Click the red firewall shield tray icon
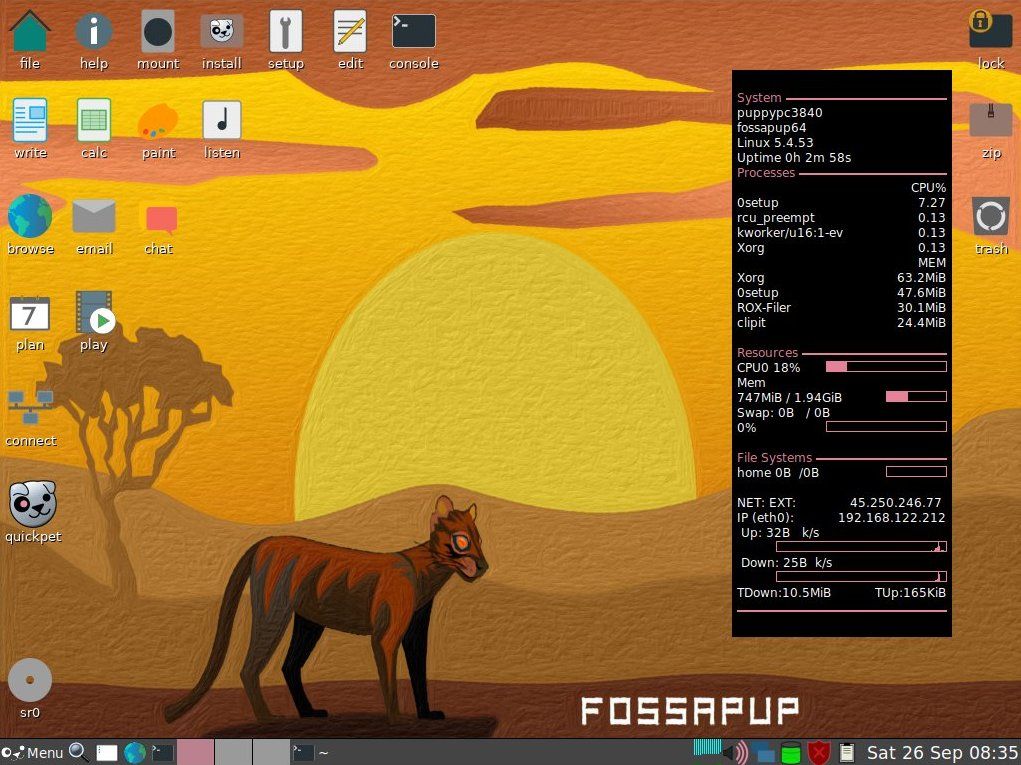The height and width of the screenshot is (765, 1021). point(818,753)
